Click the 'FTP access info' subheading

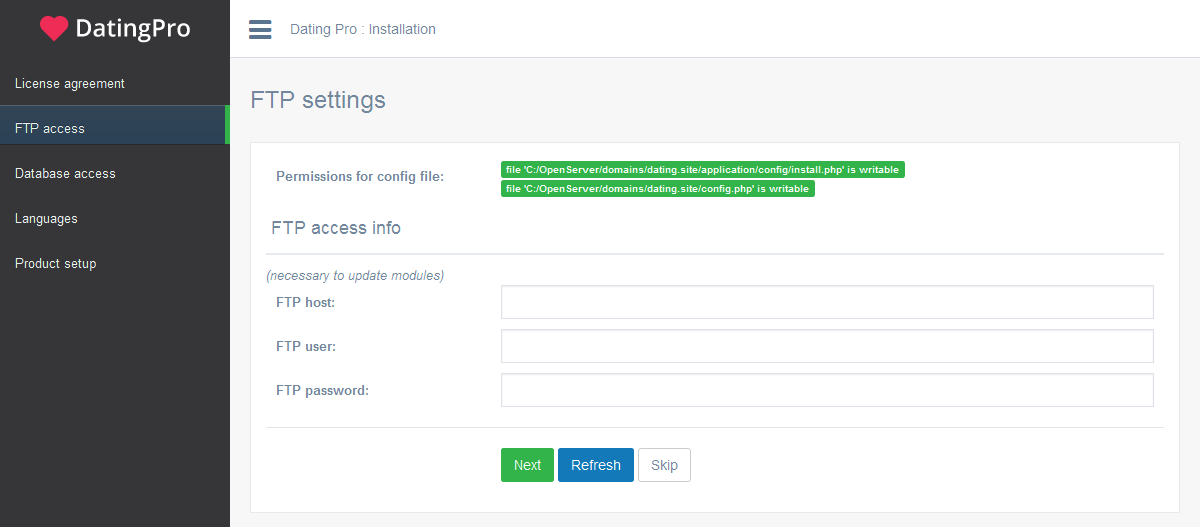pos(336,228)
